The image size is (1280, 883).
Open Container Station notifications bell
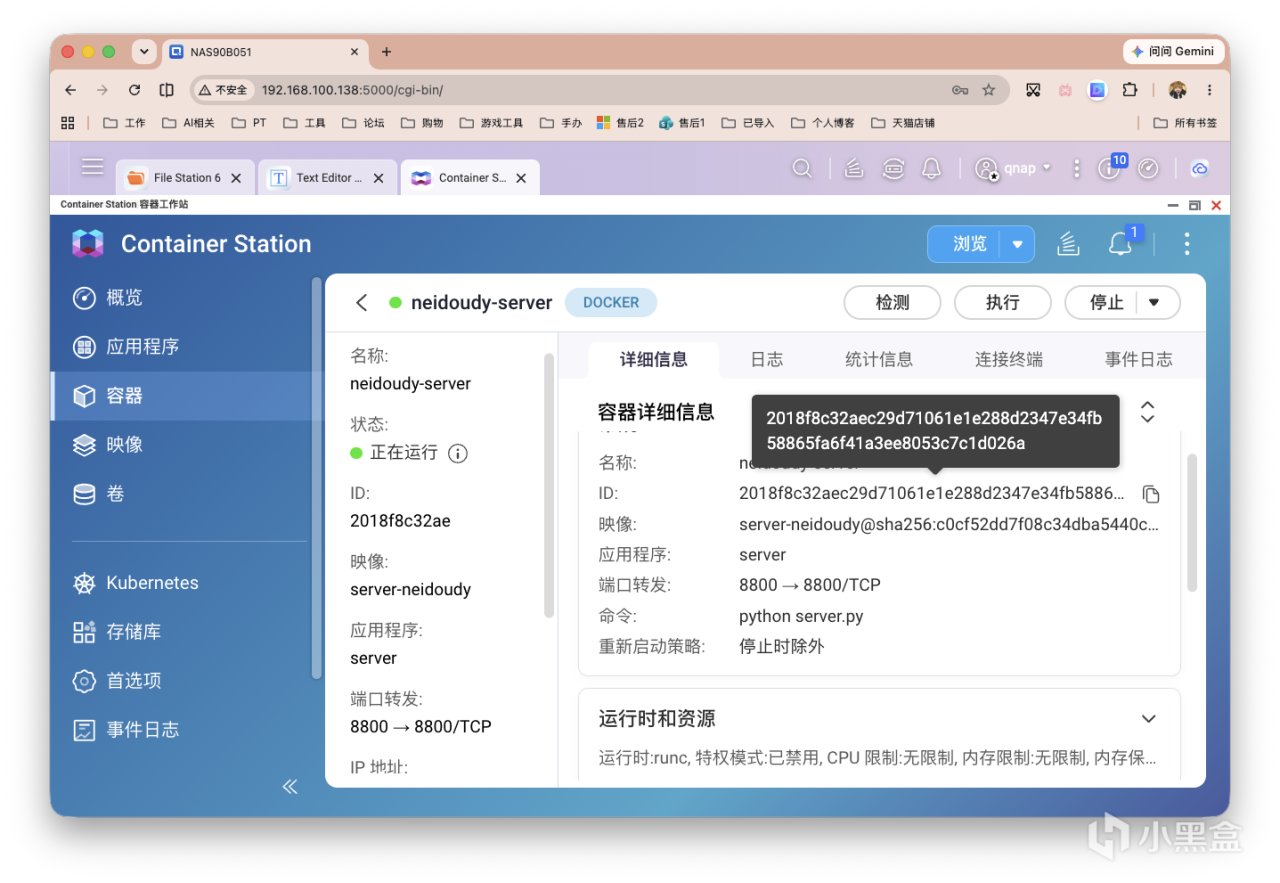pyautogui.click(x=1120, y=244)
